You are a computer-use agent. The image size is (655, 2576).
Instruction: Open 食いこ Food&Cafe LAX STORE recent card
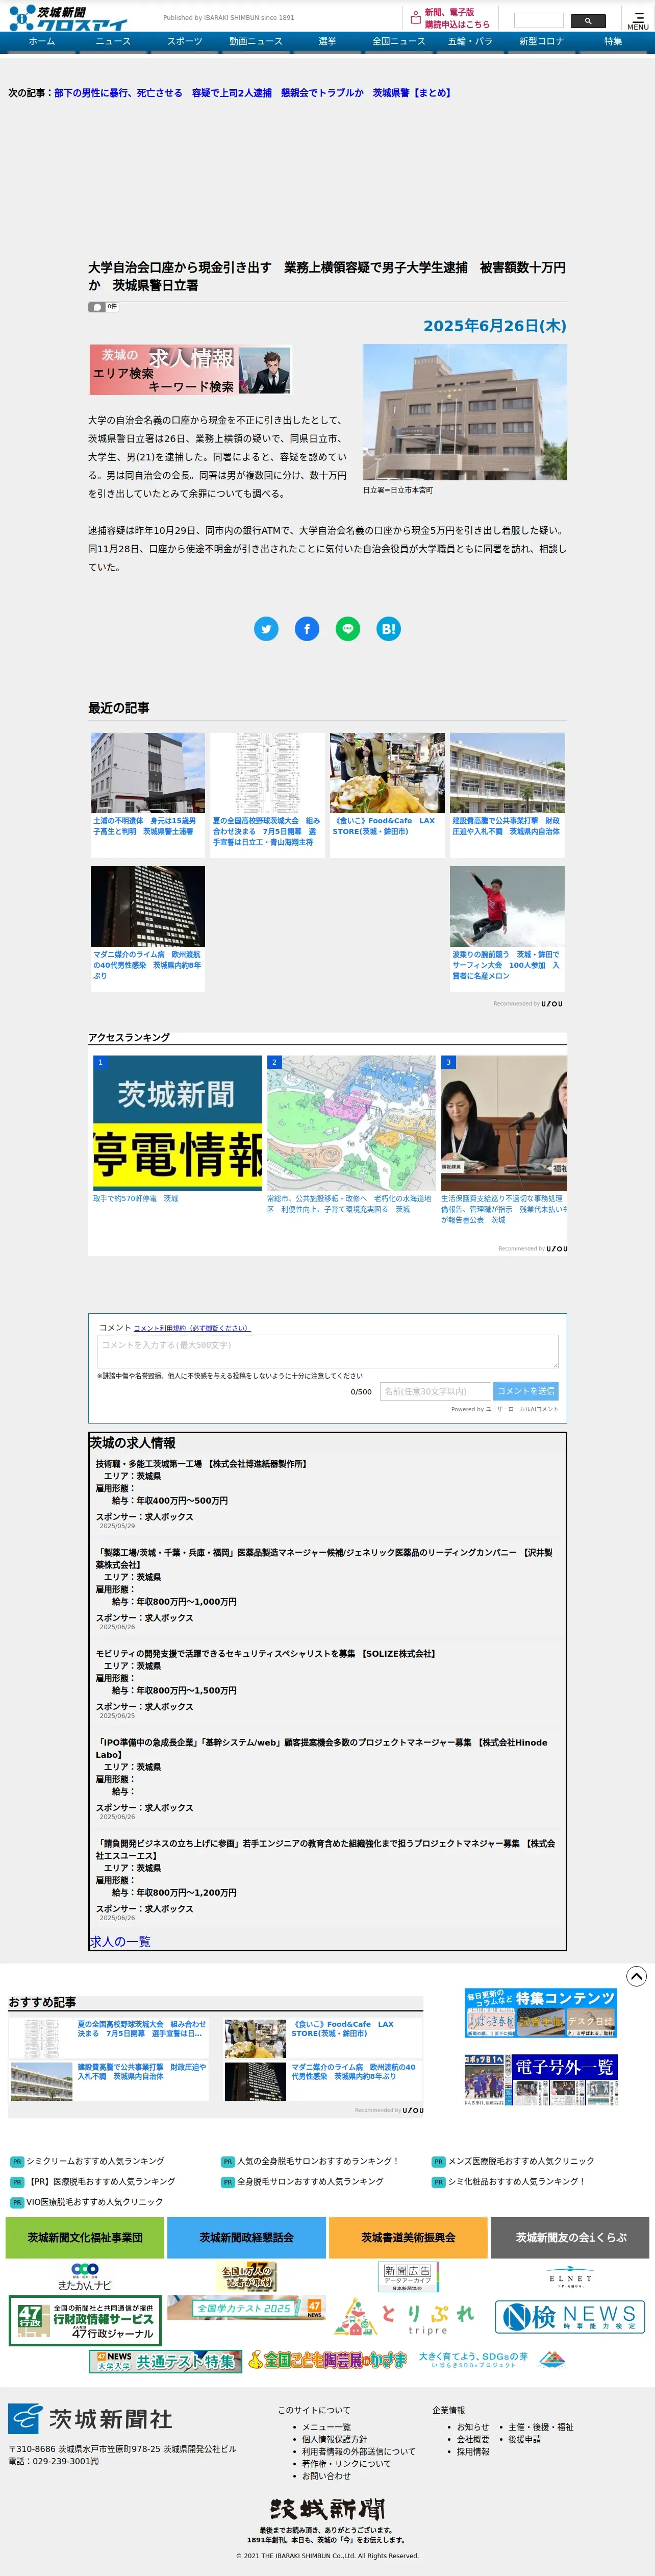click(387, 794)
